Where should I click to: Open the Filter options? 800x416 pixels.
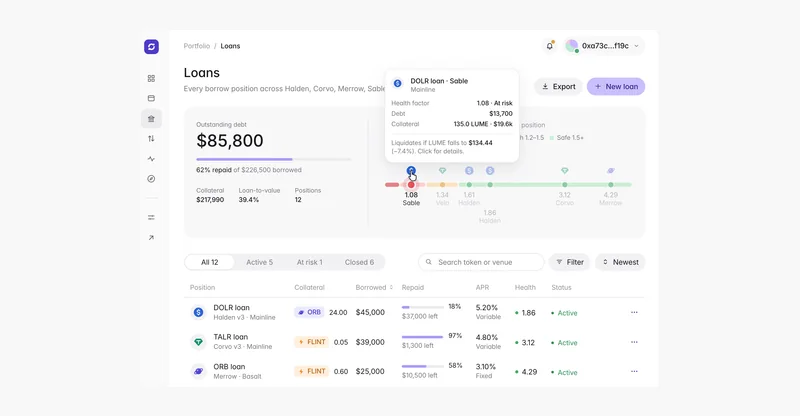pyautogui.click(x=569, y=262)
